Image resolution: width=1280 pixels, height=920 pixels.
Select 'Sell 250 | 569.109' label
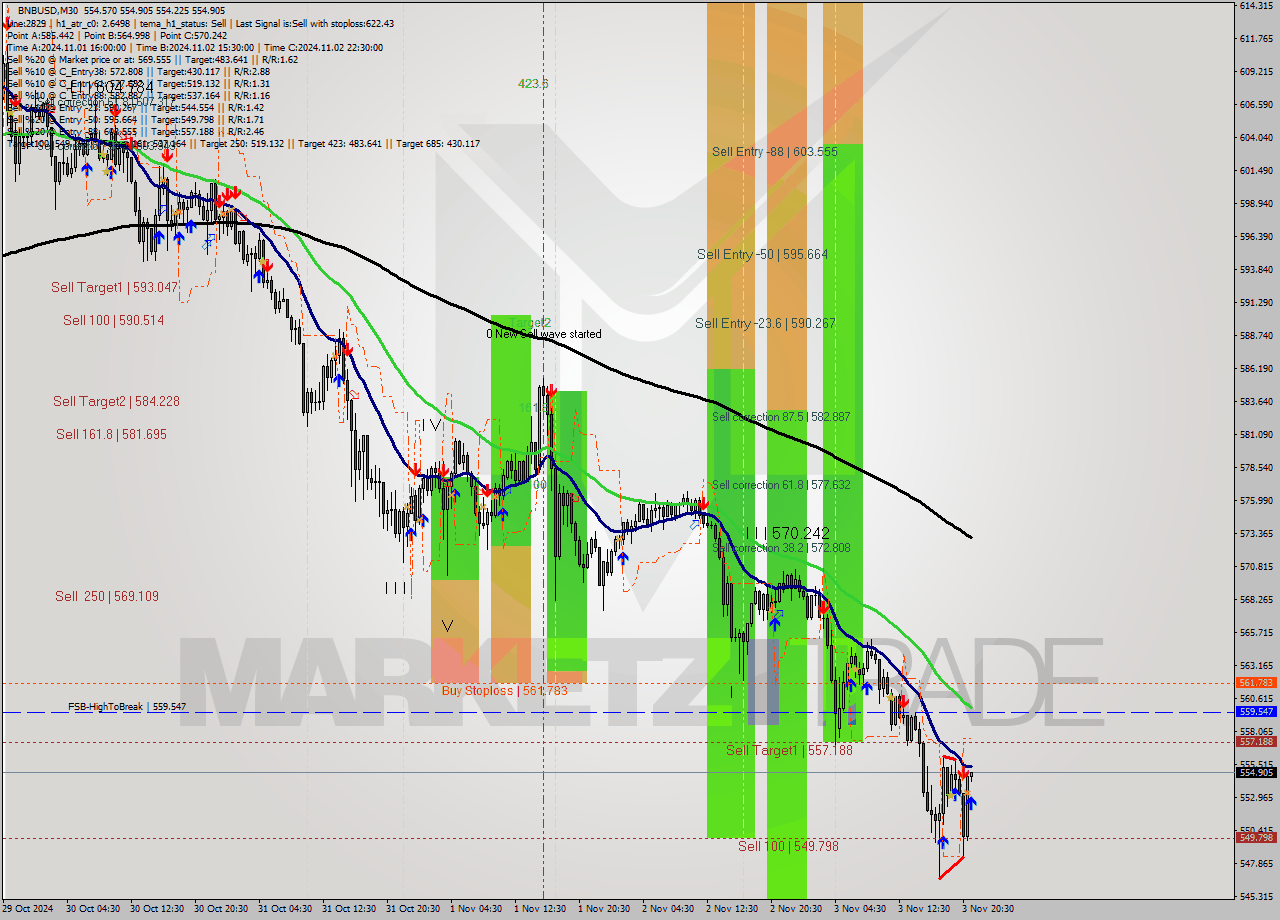[x=107, y=596]
